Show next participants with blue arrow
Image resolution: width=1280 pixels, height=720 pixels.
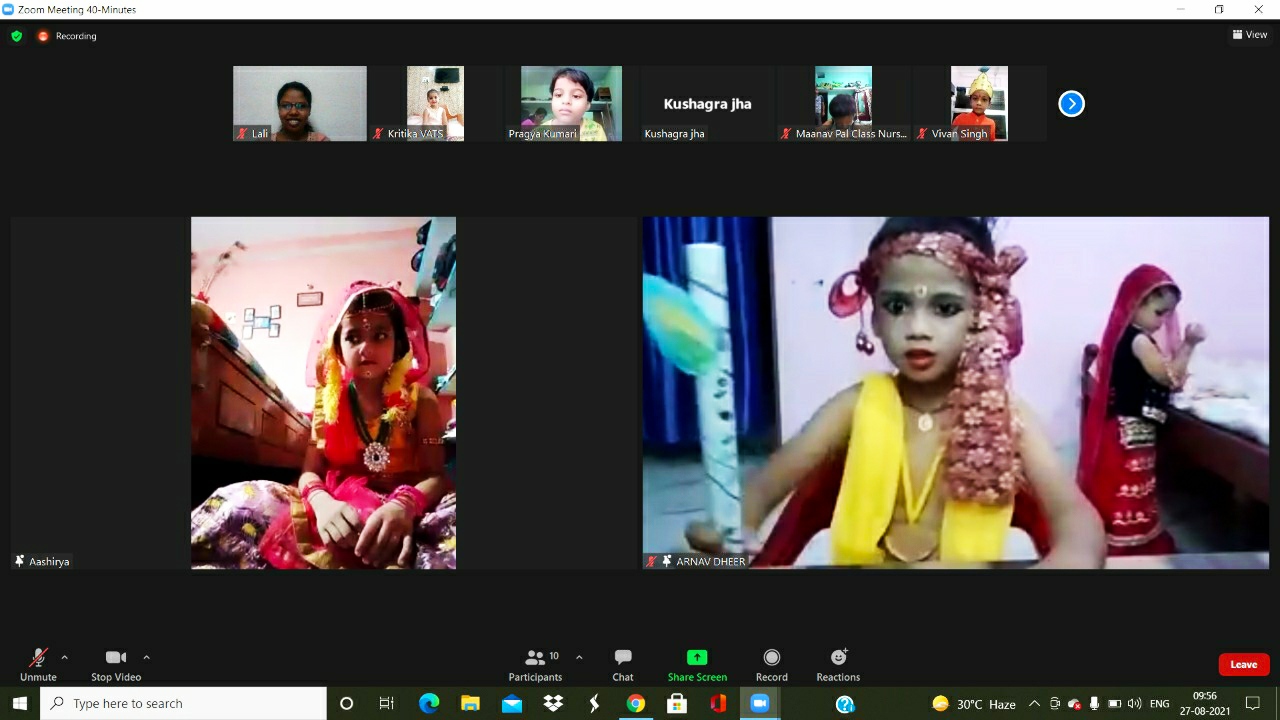pyautogui.click(x=1071, y=103)
